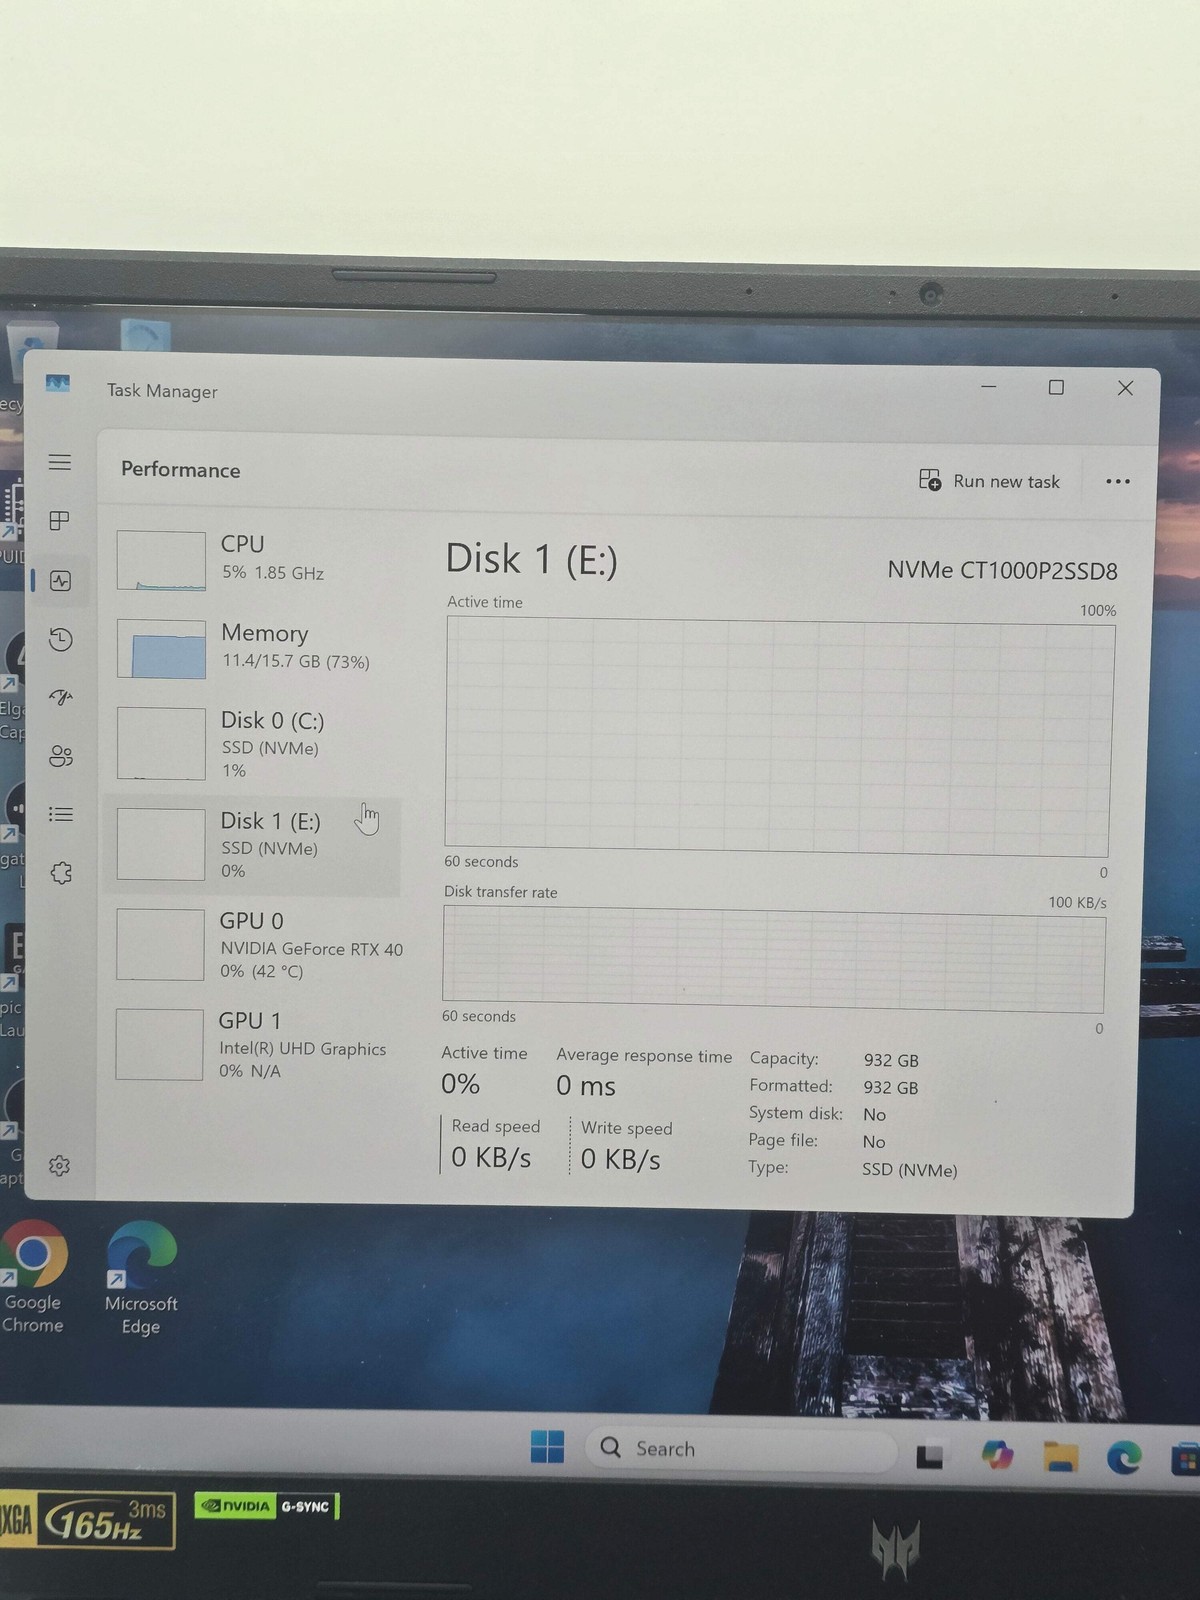Open the Processes page icon
The width and height of the screenshot is (1200, 1600).
click(x=60, y=521)
